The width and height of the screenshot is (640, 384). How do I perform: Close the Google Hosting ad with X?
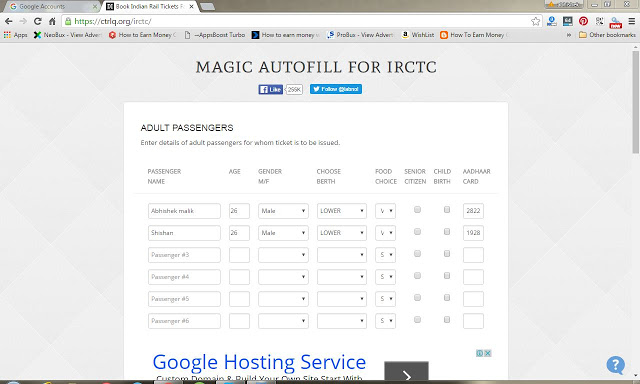[487, 353]
